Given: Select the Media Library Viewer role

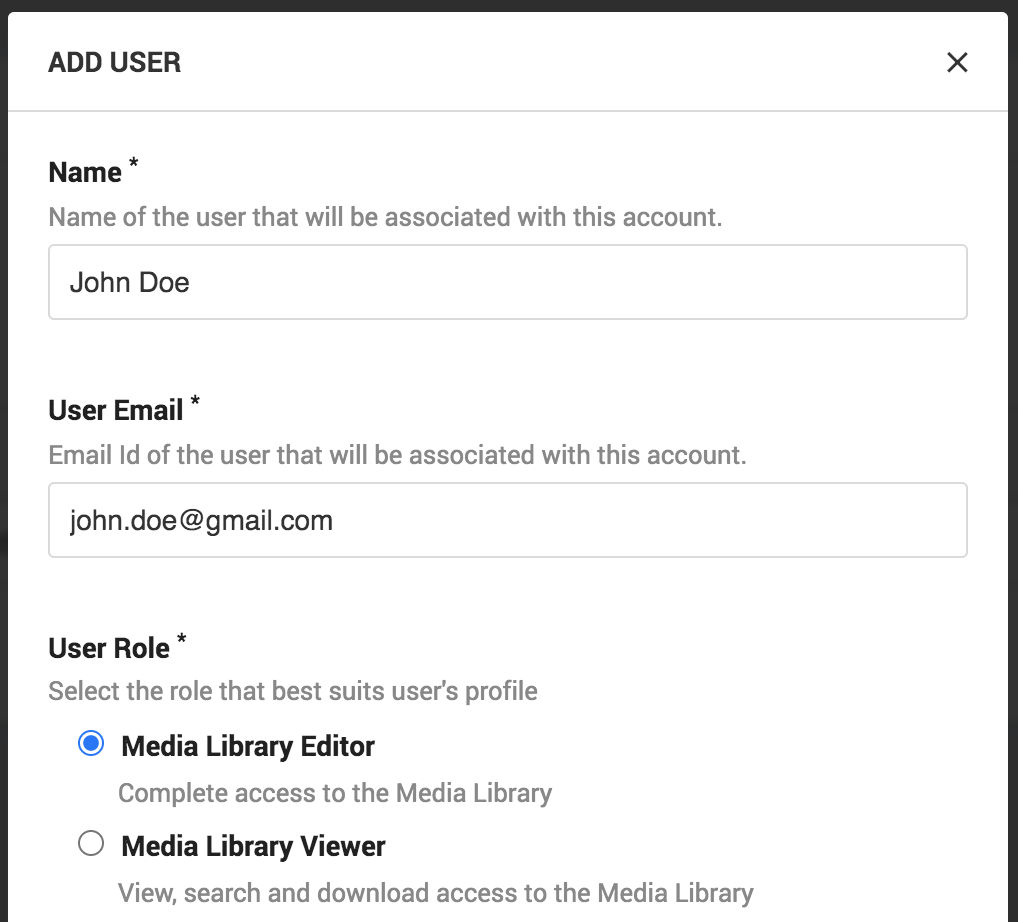Looking at the screenshot, I should click(x=91, y=843).
